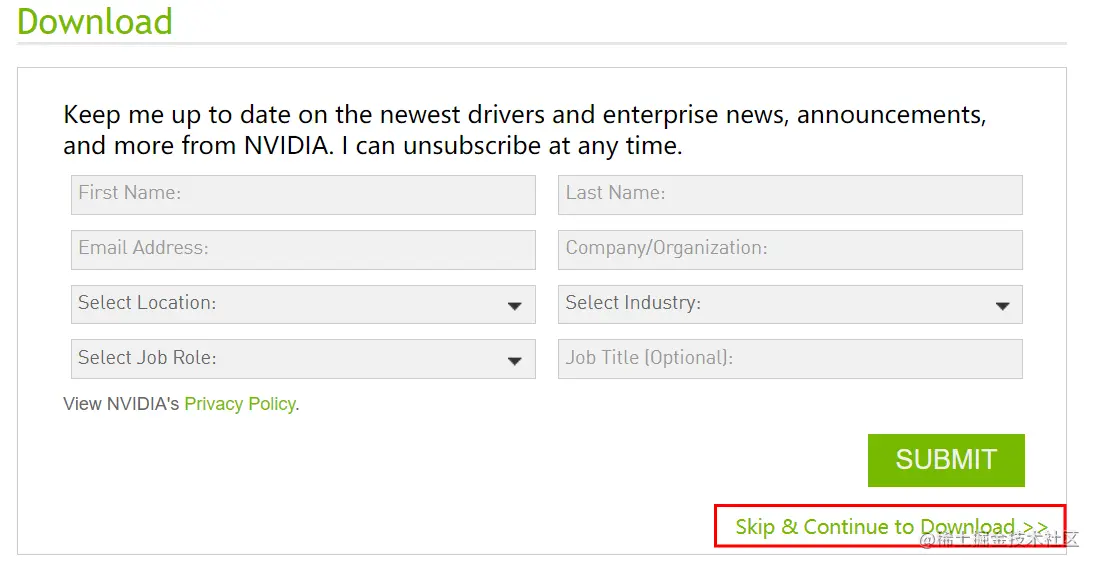Open the Select Location dropdown
Screen dimensions: 1097x567
pyautogui.click(x=303, y=304)
